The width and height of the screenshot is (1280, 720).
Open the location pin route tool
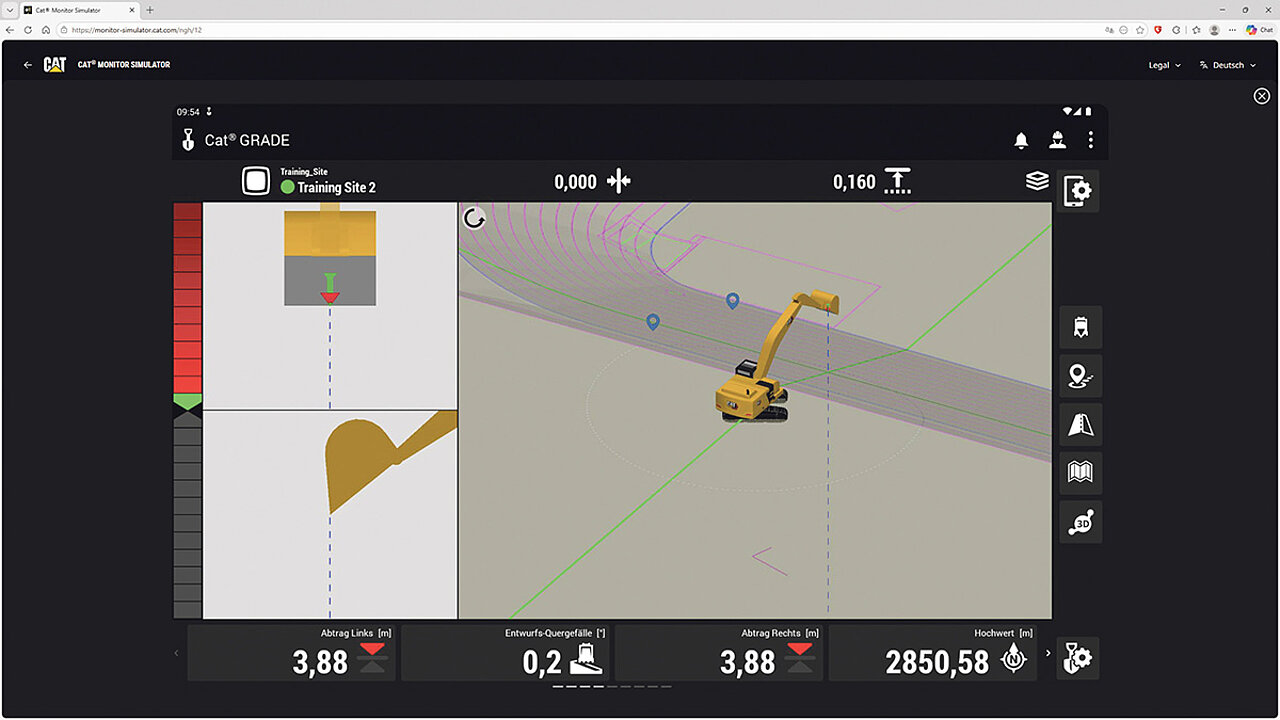[x=1081, y=376]
